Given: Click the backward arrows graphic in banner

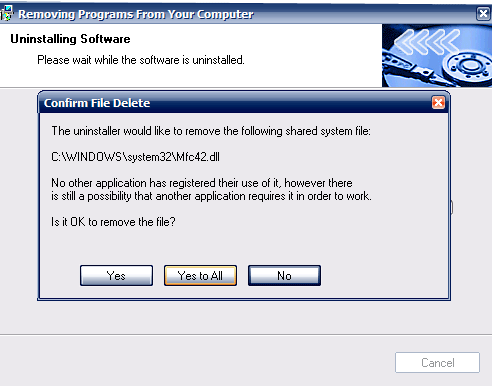Looking at the screenshot, I should tap(427, 42).
